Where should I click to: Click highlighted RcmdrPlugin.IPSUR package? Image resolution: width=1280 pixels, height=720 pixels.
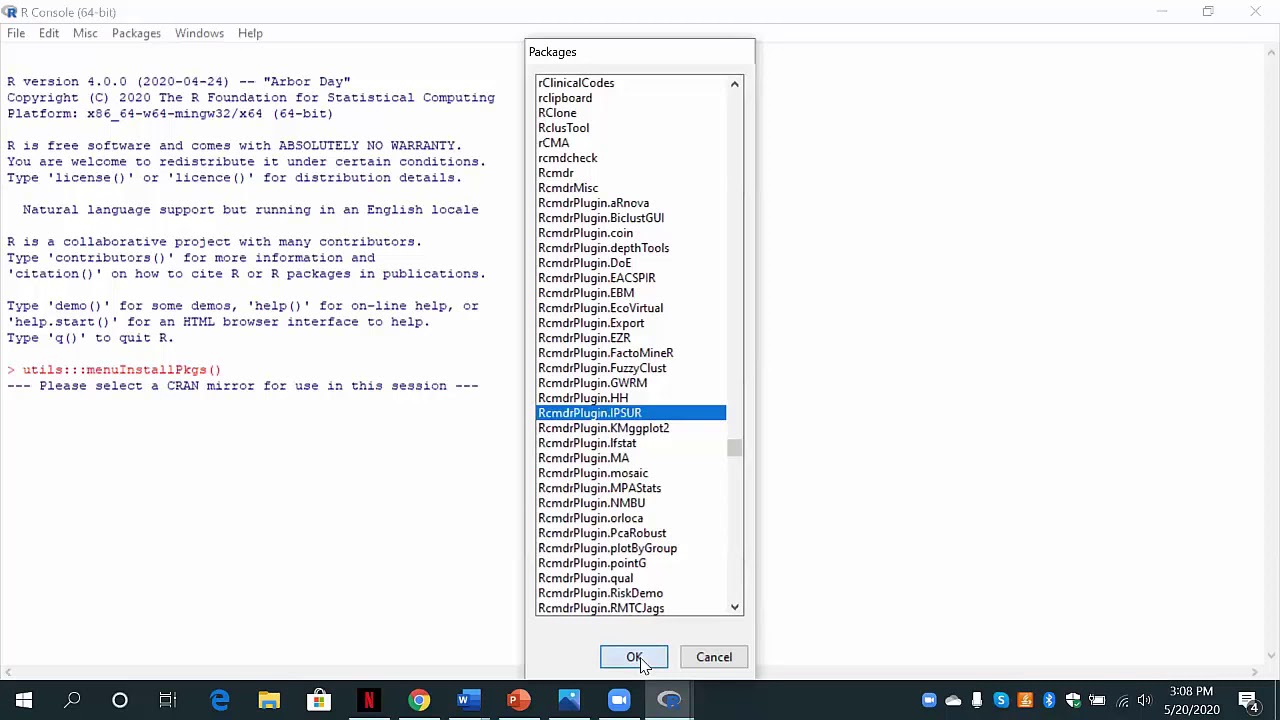(x=631, y=413)
